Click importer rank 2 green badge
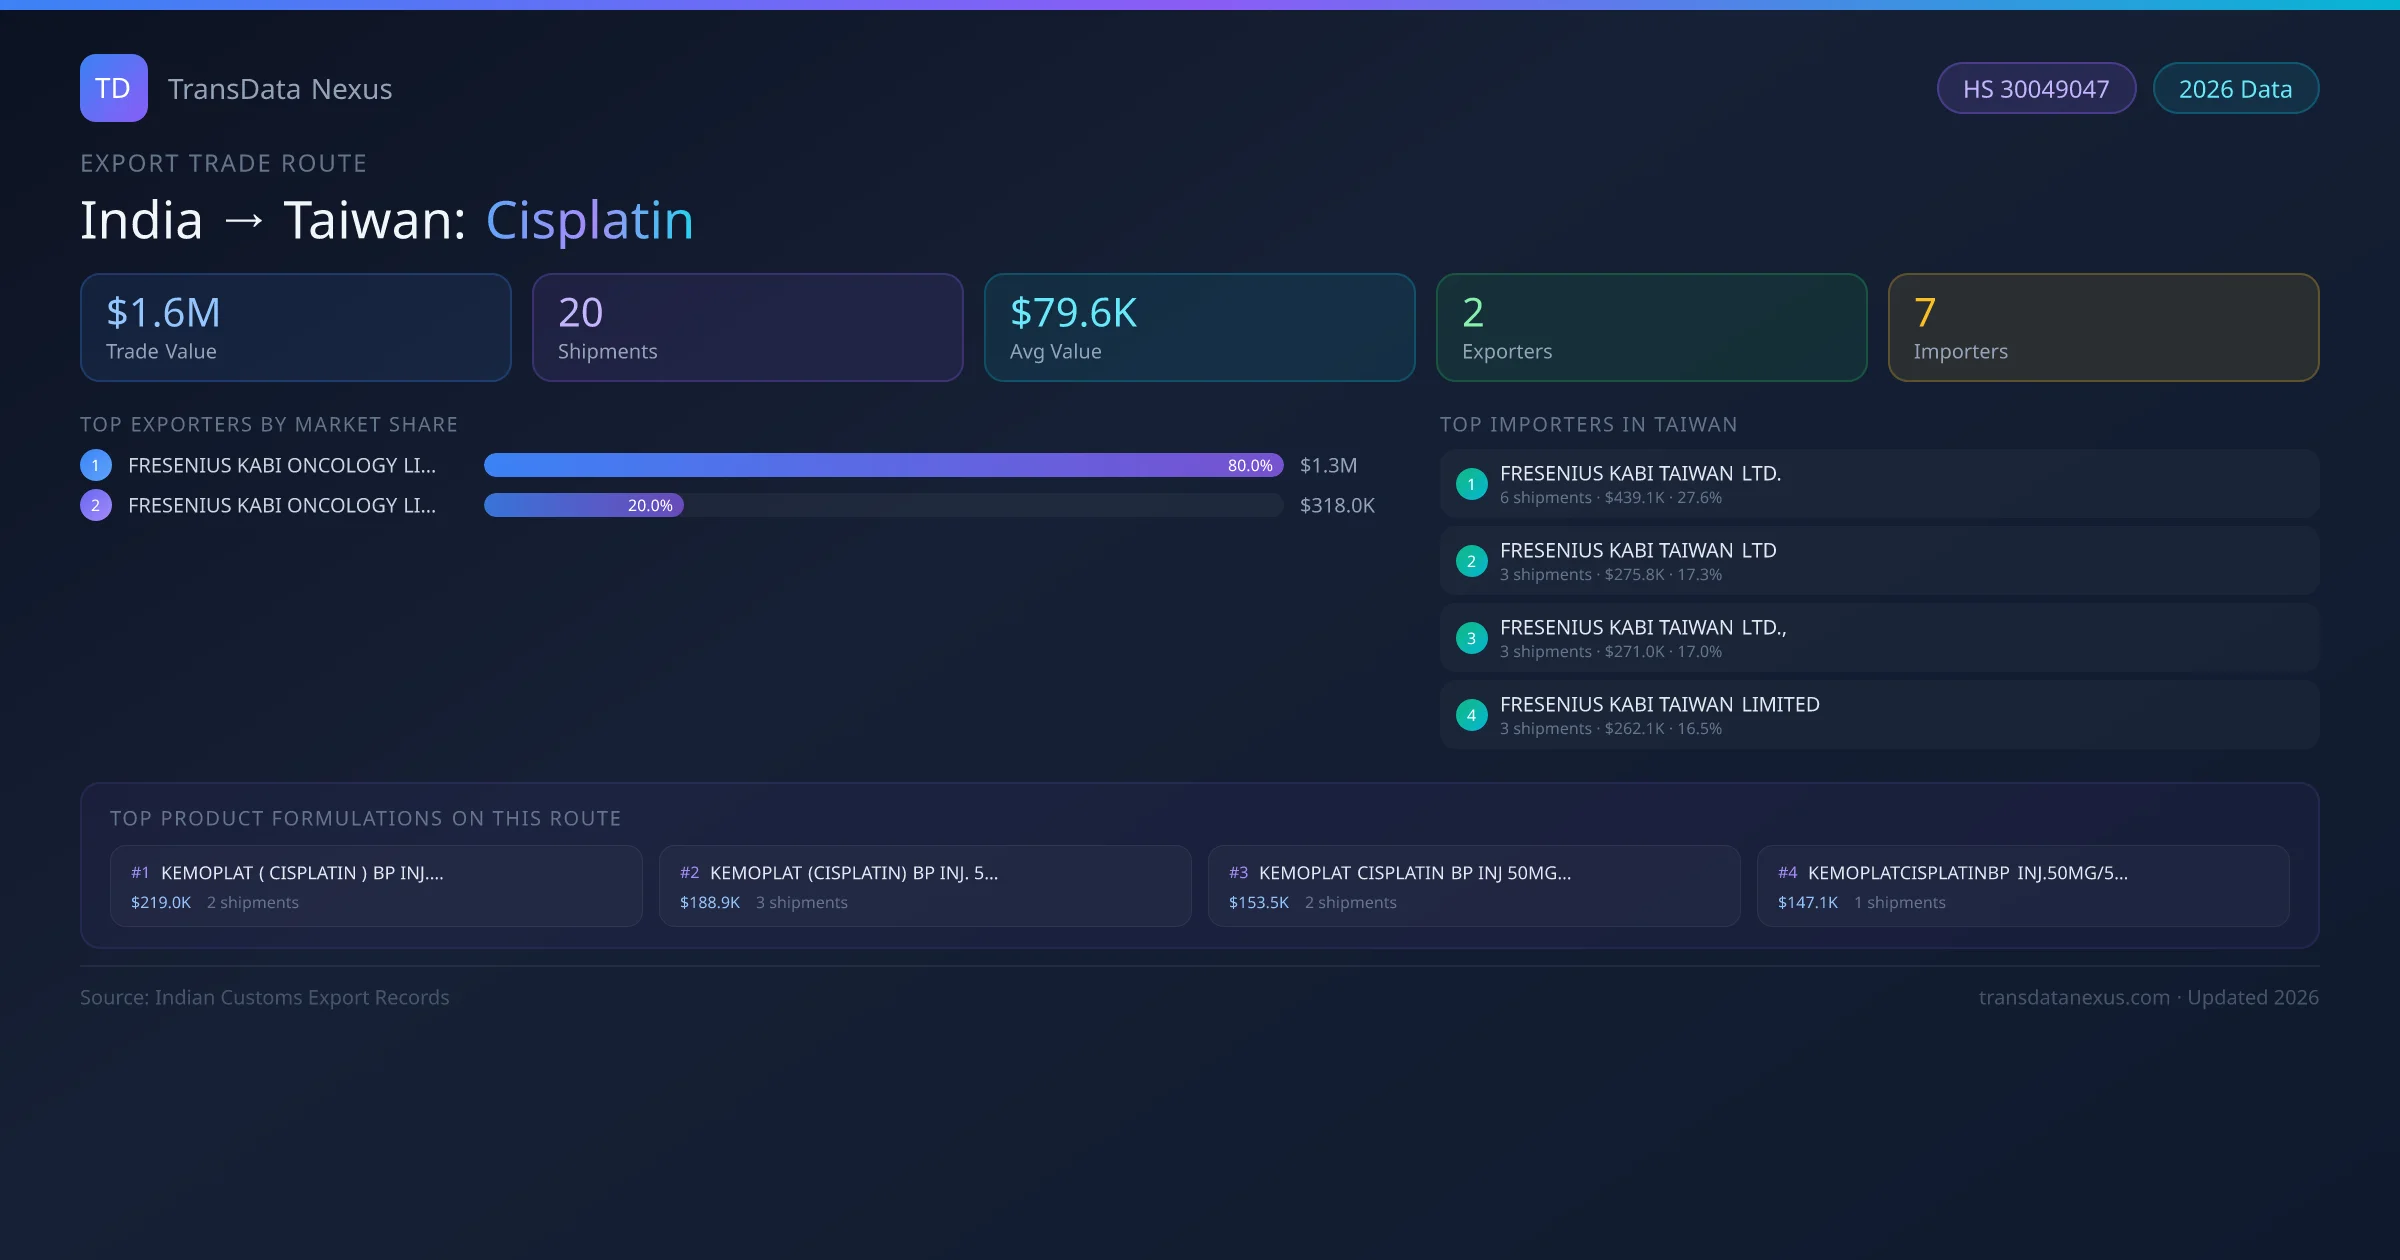 point(1471,561)
